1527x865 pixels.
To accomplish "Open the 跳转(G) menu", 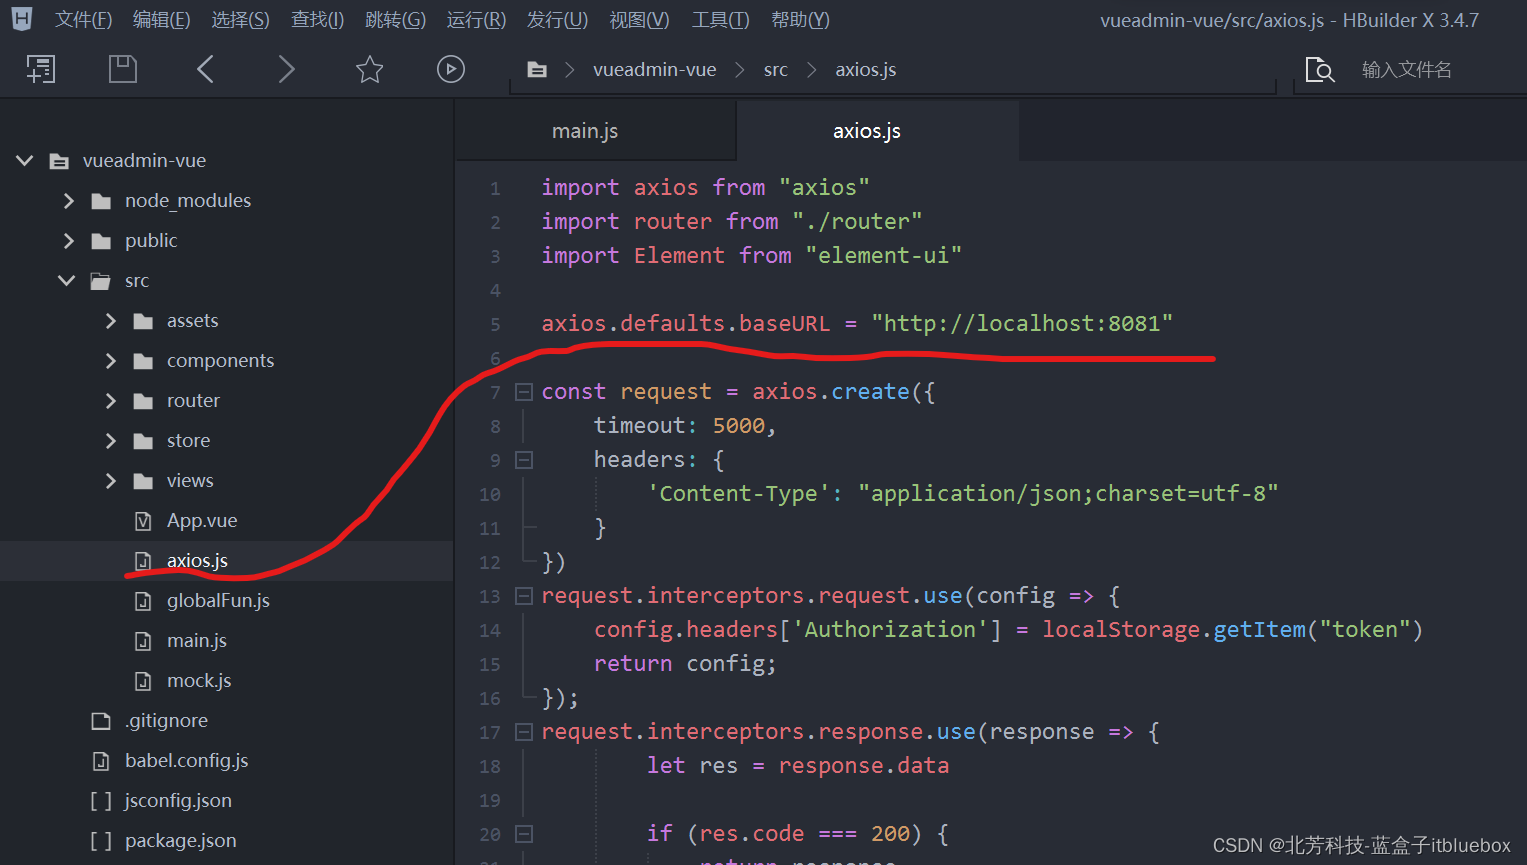I will coord(395,20).
